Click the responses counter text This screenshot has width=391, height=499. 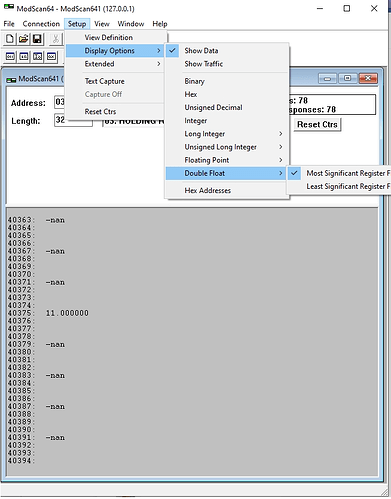(312, 110)
